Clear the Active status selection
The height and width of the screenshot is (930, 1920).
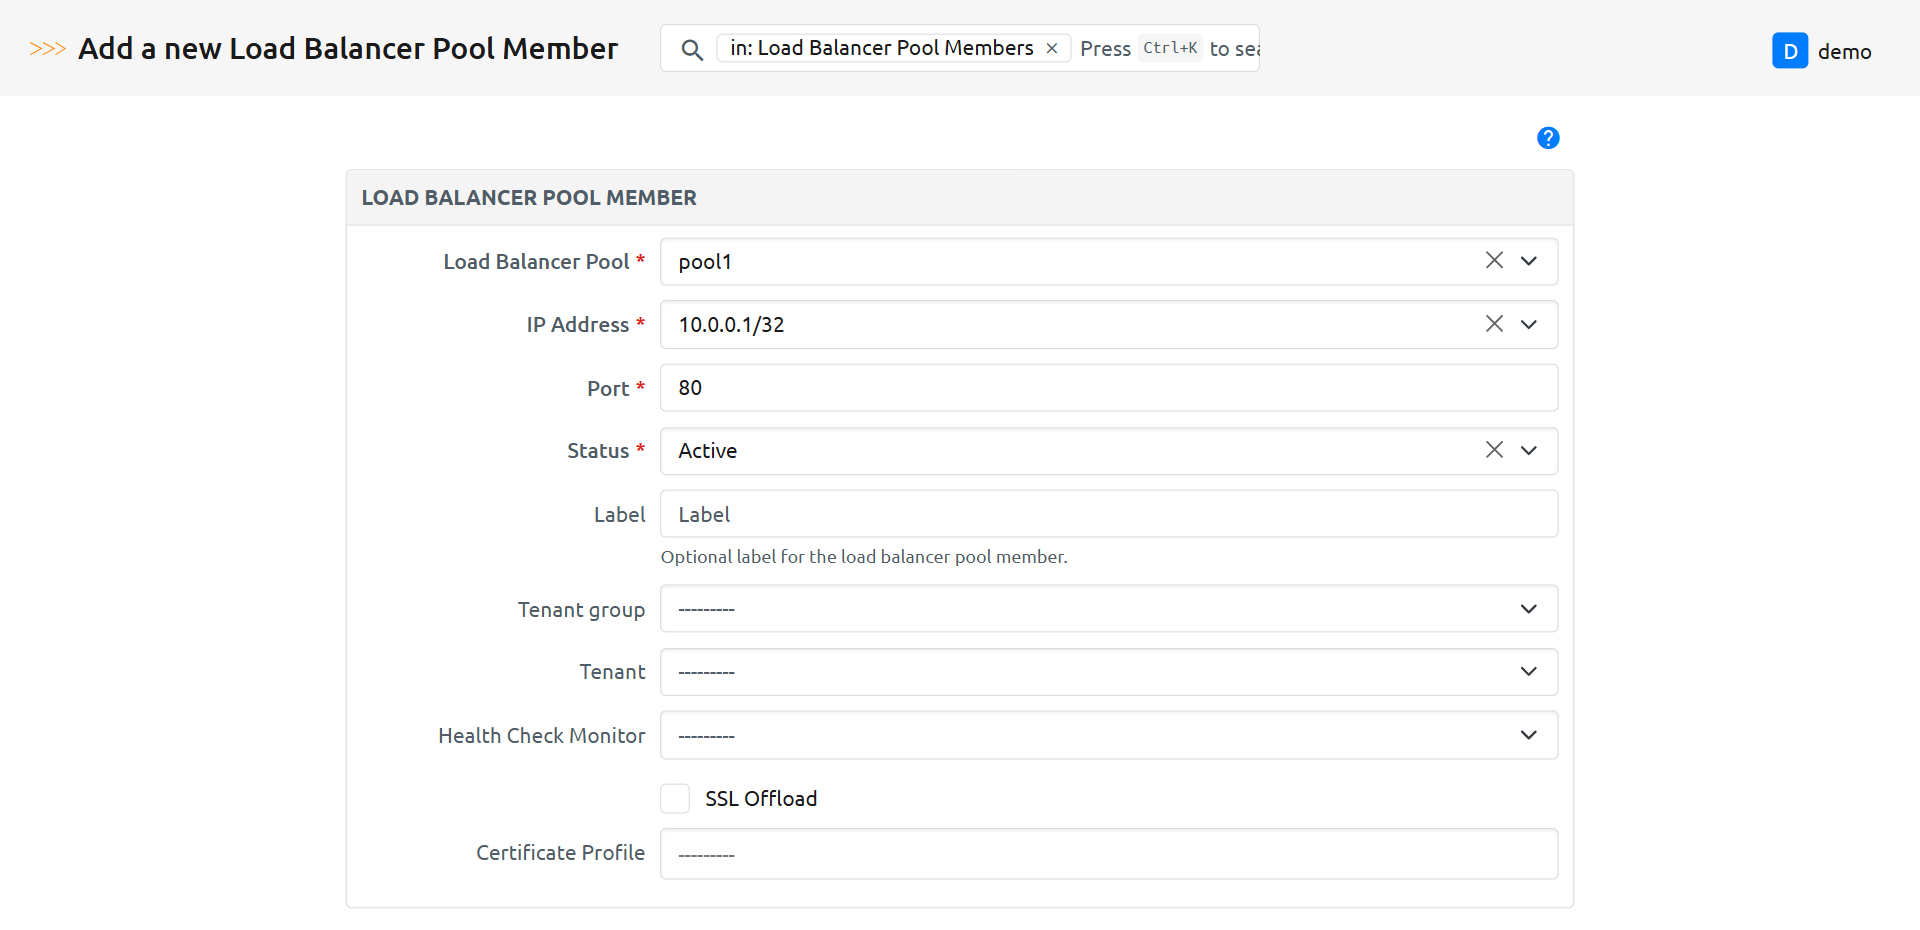1494,450
